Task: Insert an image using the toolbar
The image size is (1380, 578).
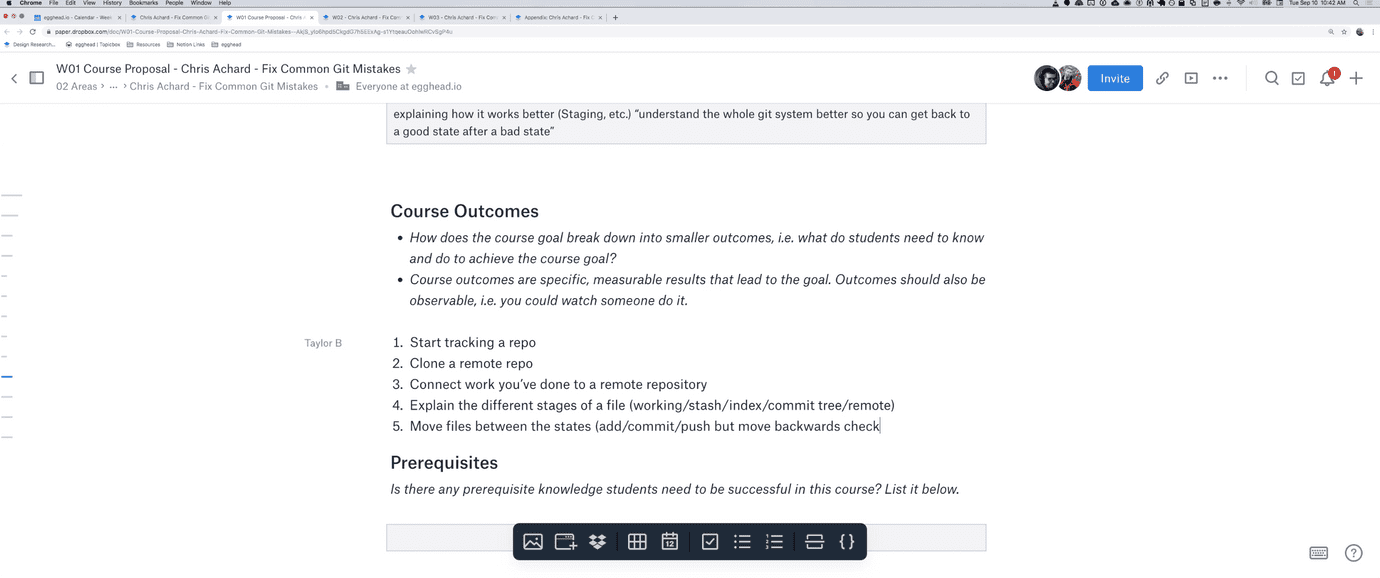Action: 533,541
